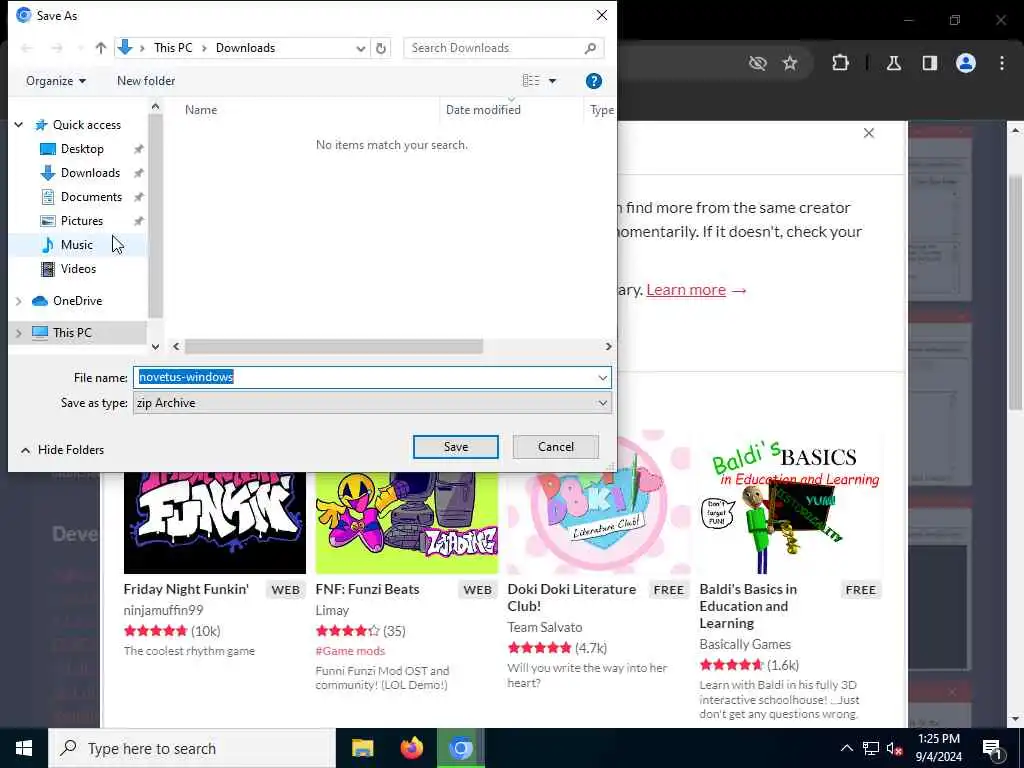
Task: Open Chrome Labs flask icon
Action: click(x=894, y=63)
